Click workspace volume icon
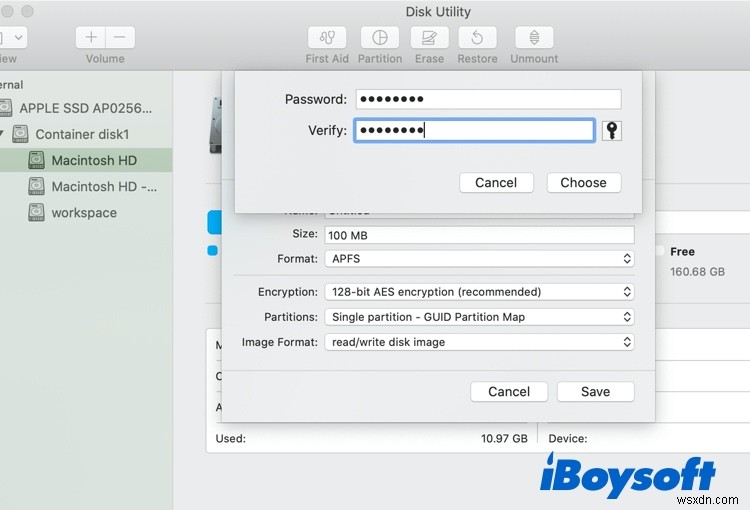Screen dimensions: 750x510 36,212
